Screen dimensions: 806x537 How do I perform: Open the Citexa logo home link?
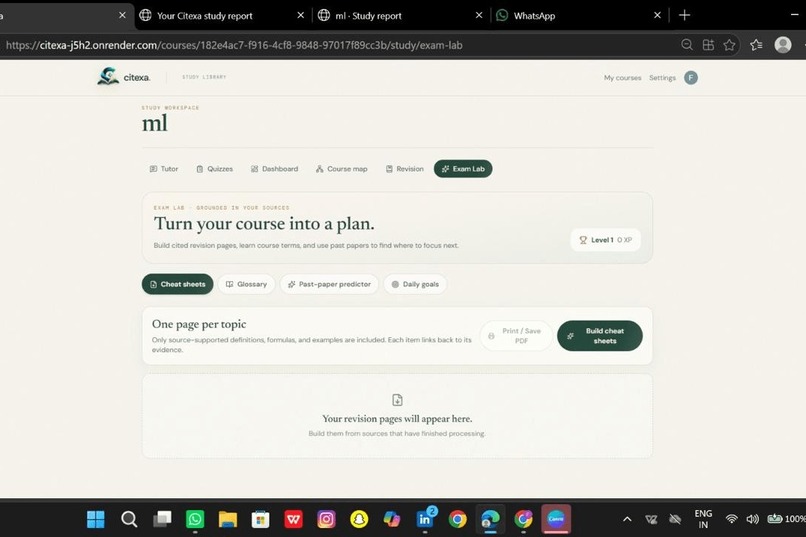[x=123, y=77]
